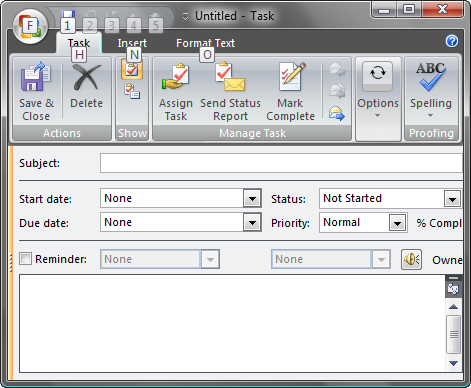Click the notes scrollbar thumb
This screenshot has height=388, width=471.
click(453, 334)
